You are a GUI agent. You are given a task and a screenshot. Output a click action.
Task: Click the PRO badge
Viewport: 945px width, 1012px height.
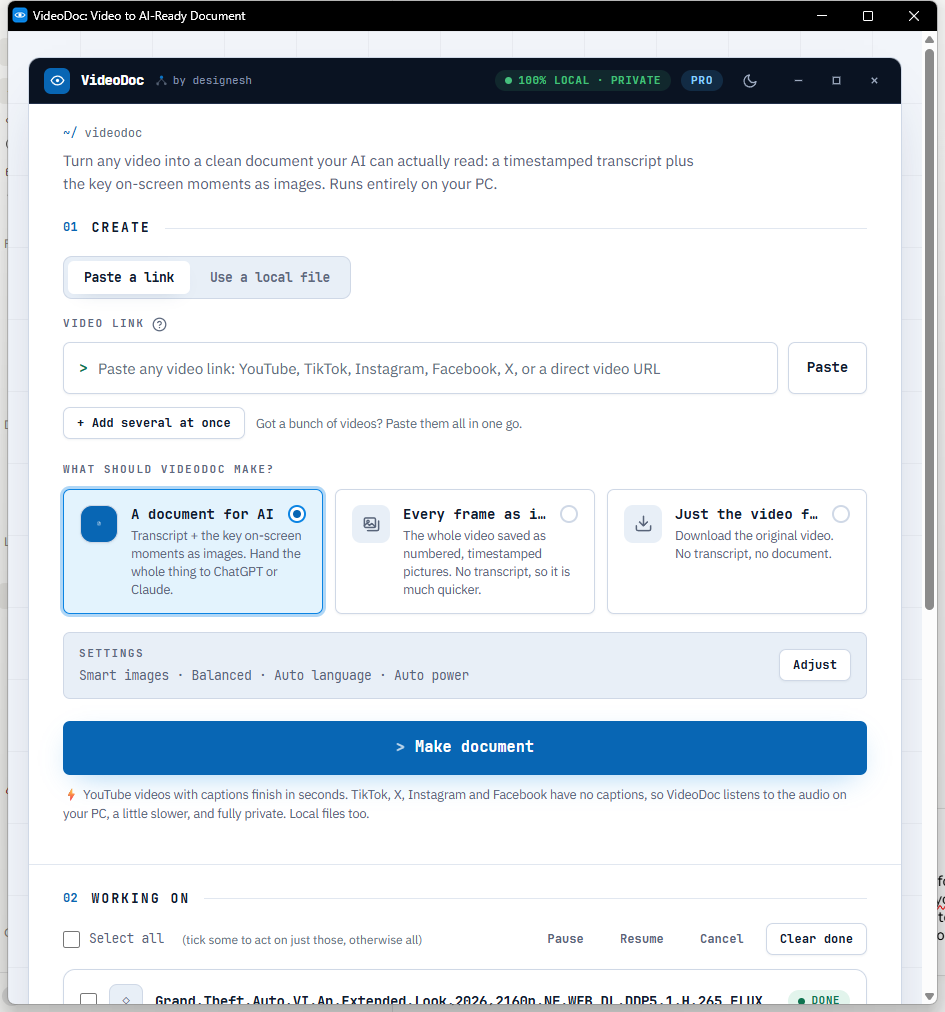[702, 81]
